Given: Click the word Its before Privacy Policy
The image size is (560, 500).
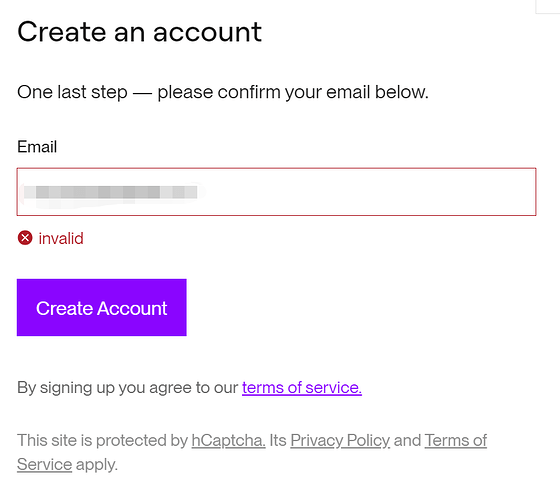Looking at the screenshot, I should [x=278, y=440].
